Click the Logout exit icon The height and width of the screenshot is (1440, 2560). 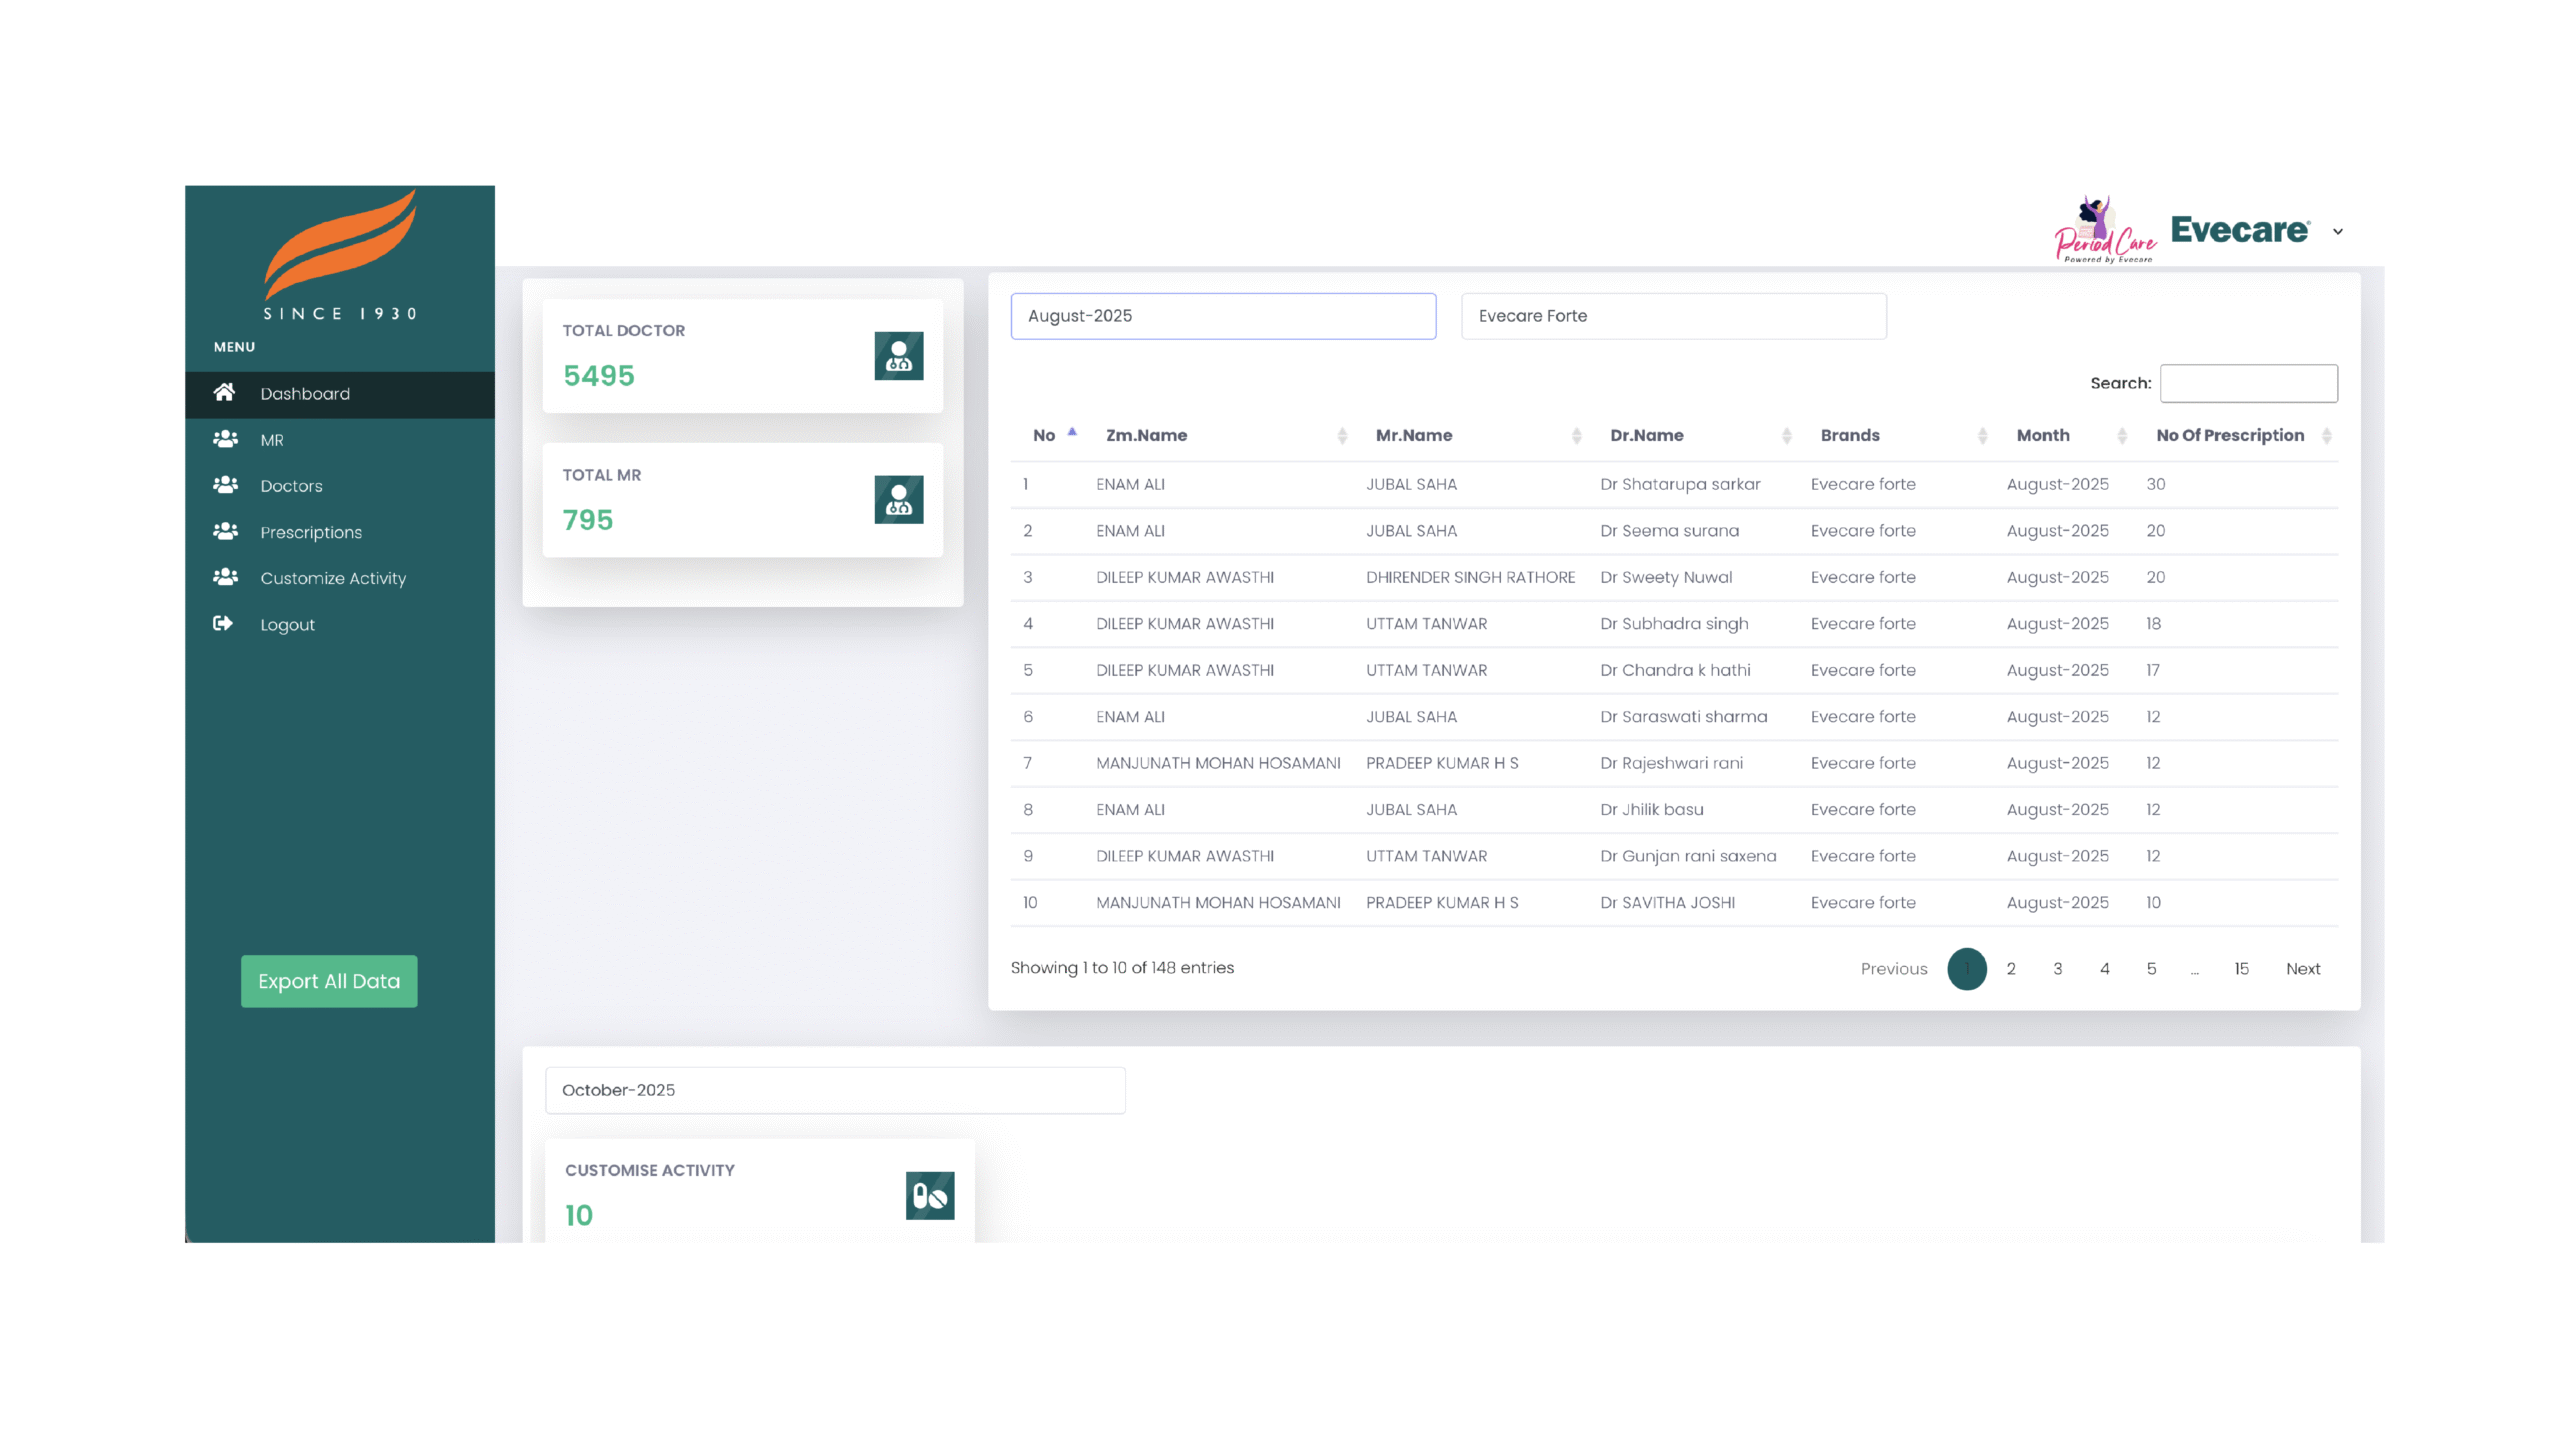click(x=223, y=624)
